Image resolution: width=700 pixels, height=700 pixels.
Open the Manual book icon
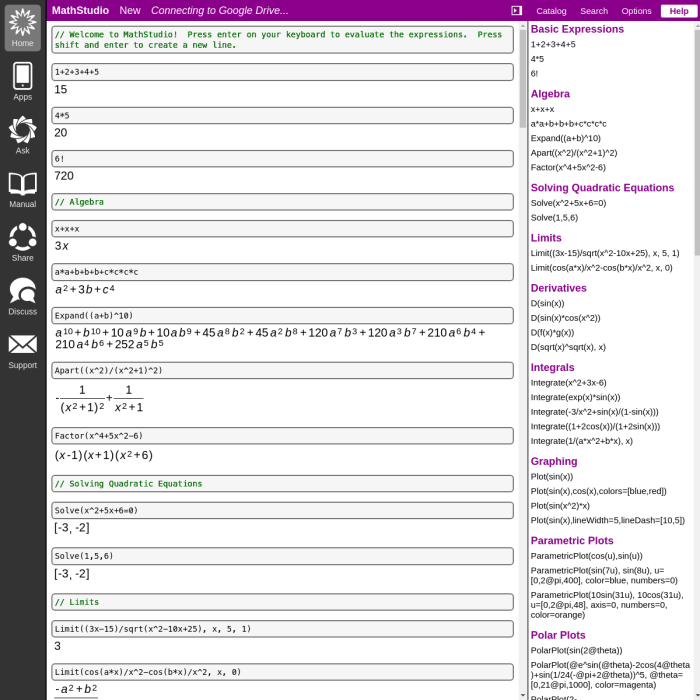pyautogui.click(x=22, y=189)
